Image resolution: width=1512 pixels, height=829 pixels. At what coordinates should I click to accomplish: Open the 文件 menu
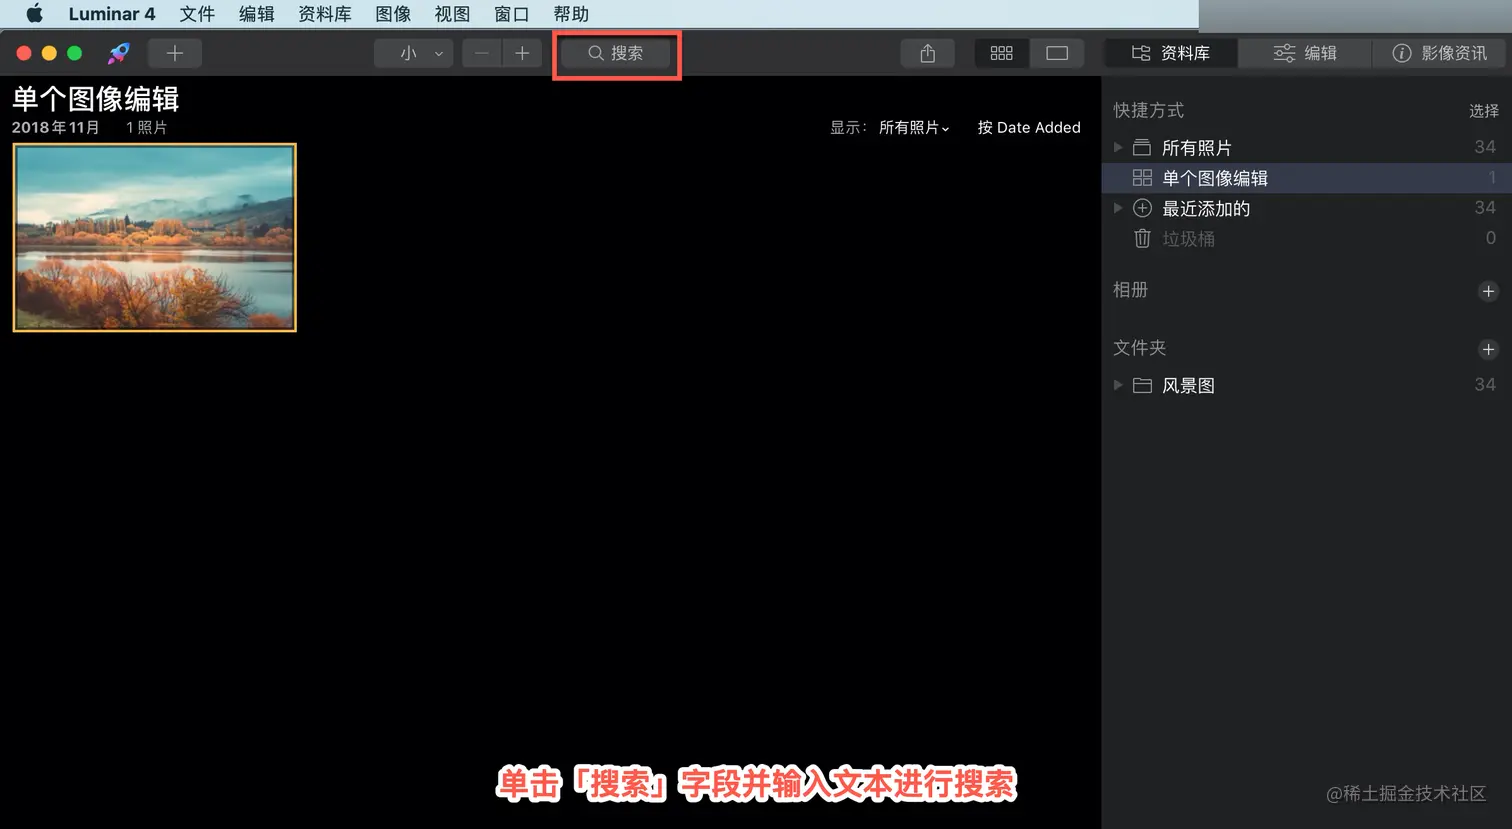tap(197, 14)
